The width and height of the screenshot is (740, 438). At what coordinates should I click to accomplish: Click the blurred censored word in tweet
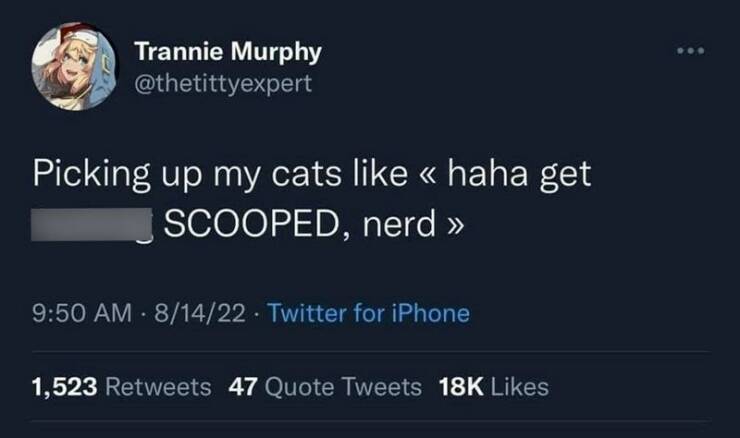click(92, 224)
